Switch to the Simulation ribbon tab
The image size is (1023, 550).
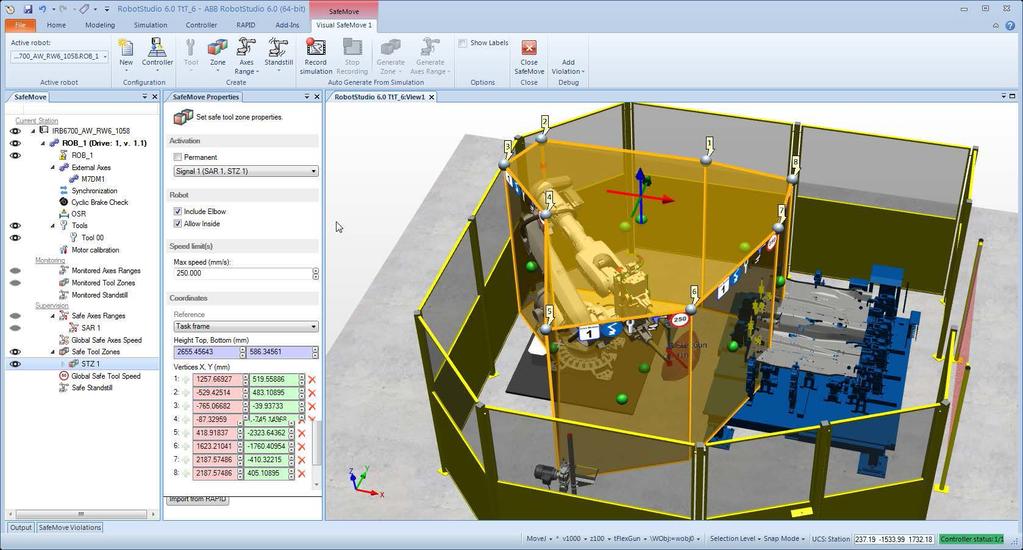[150, 25]
